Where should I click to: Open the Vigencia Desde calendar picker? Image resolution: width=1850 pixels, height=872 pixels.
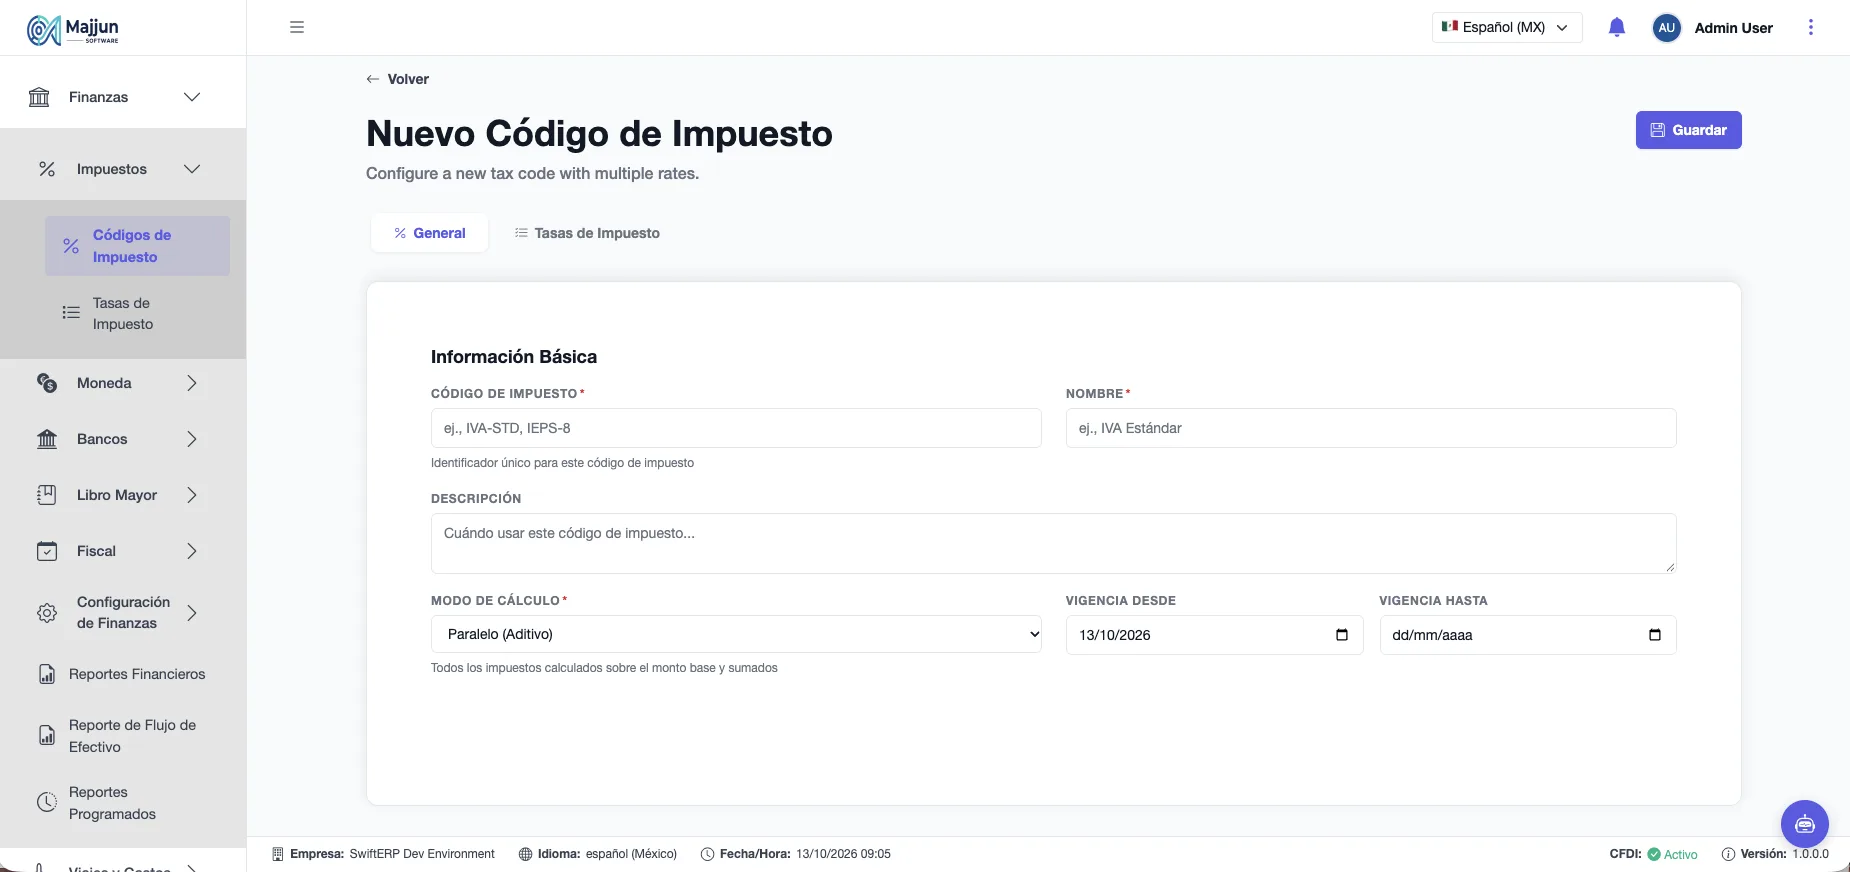(1342, 635)
